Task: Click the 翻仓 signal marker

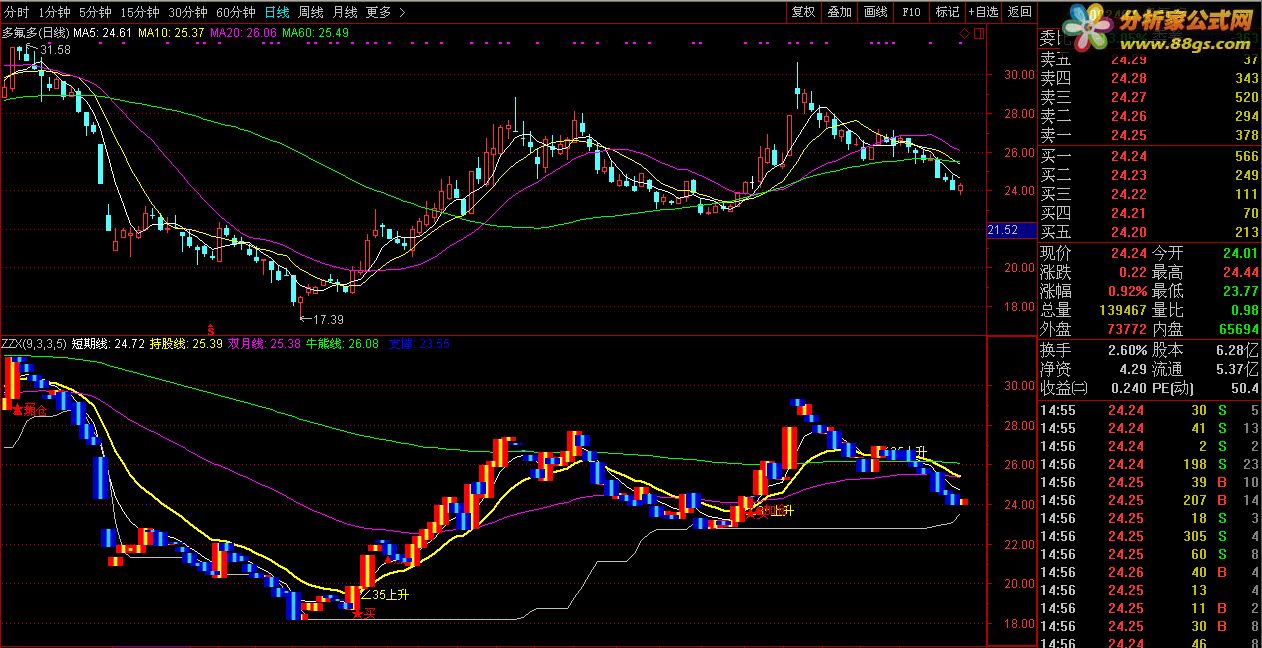Action: pos(30,410)
